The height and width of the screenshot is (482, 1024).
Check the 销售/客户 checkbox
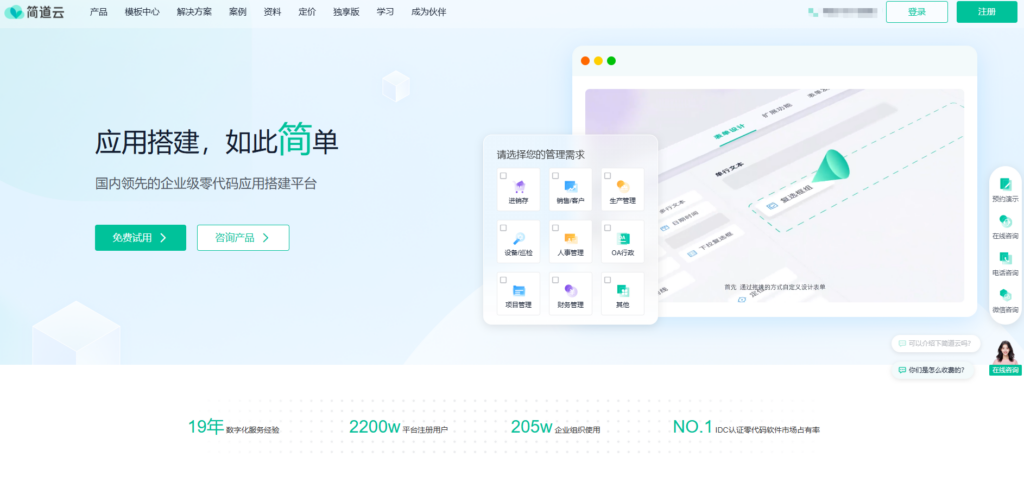point(556,176)
